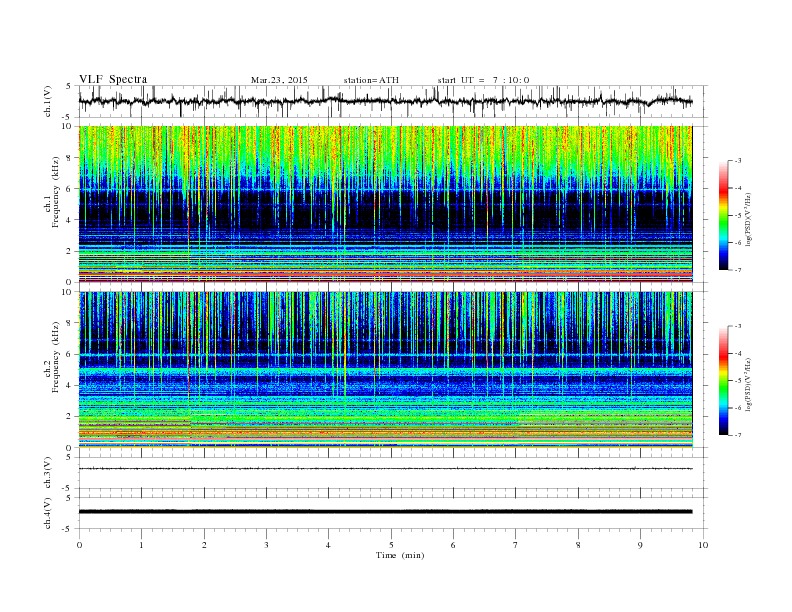The height and width of the screenshot is (612, 792).
Task: Click the time axis tick label "10"
Action: point(703,545)
